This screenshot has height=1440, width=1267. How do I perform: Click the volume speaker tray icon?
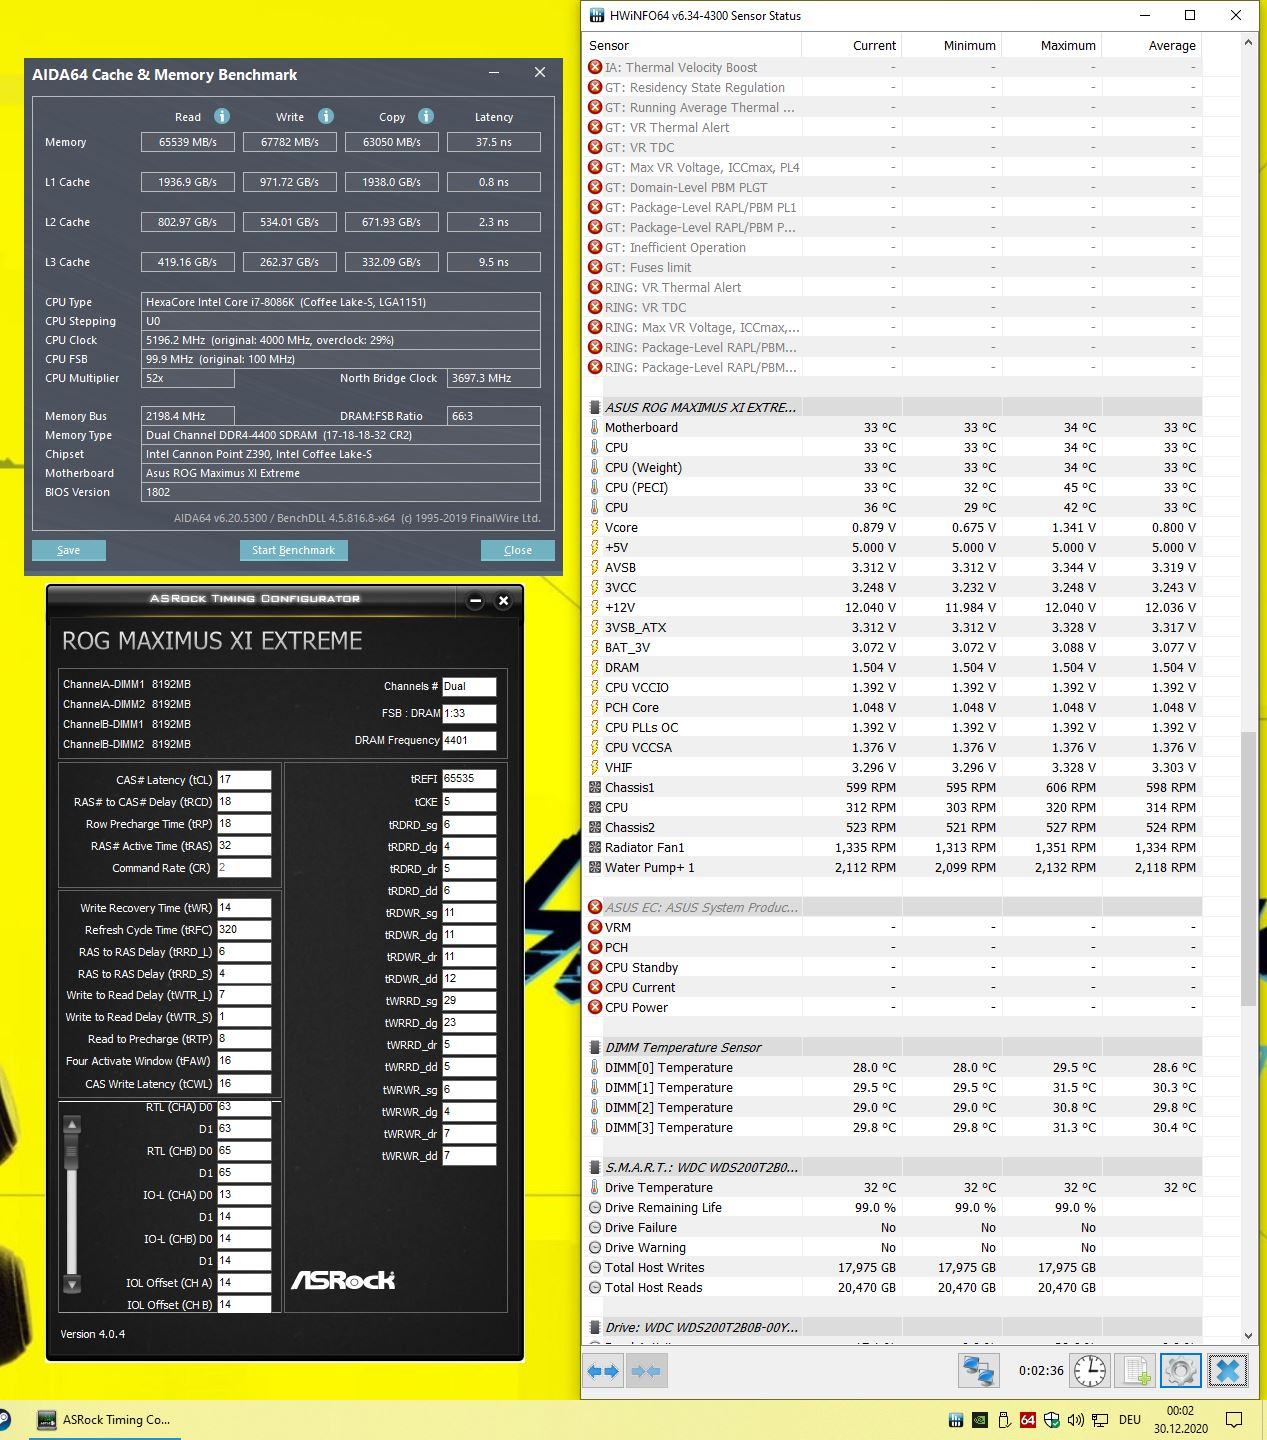(1076, 1419)
